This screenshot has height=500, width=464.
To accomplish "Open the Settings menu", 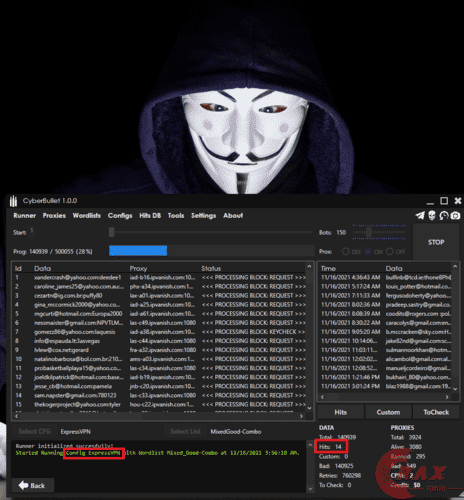I will [203, 216].
